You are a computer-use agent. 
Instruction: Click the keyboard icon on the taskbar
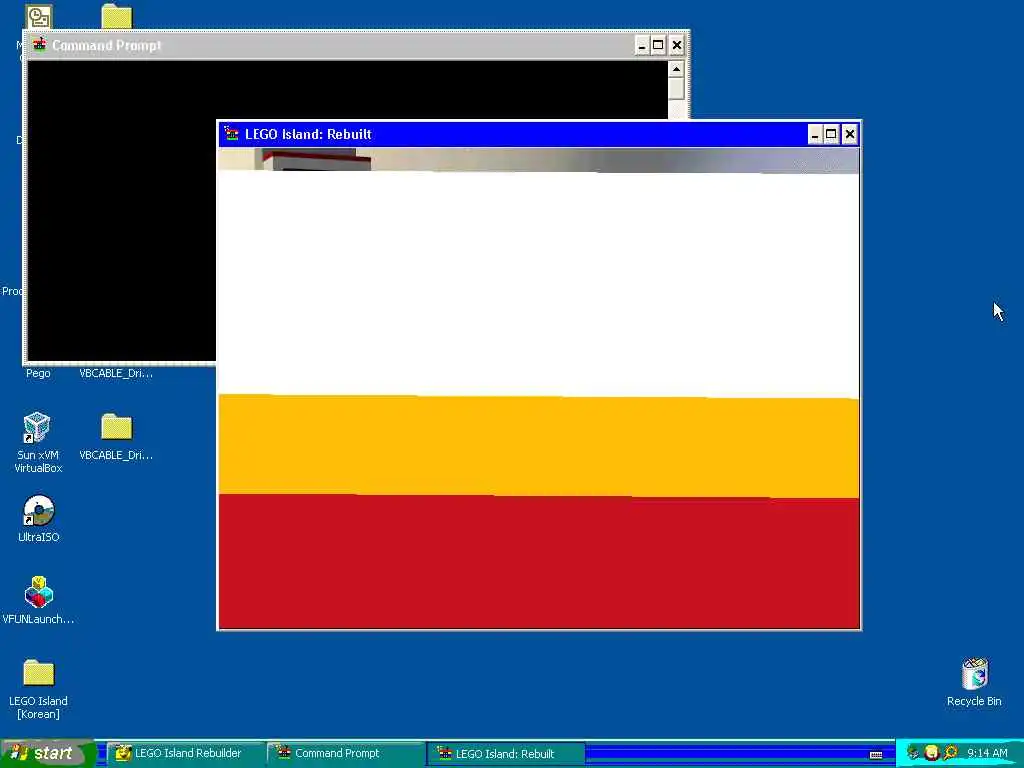pyautogui.click(x=876, y=754)
